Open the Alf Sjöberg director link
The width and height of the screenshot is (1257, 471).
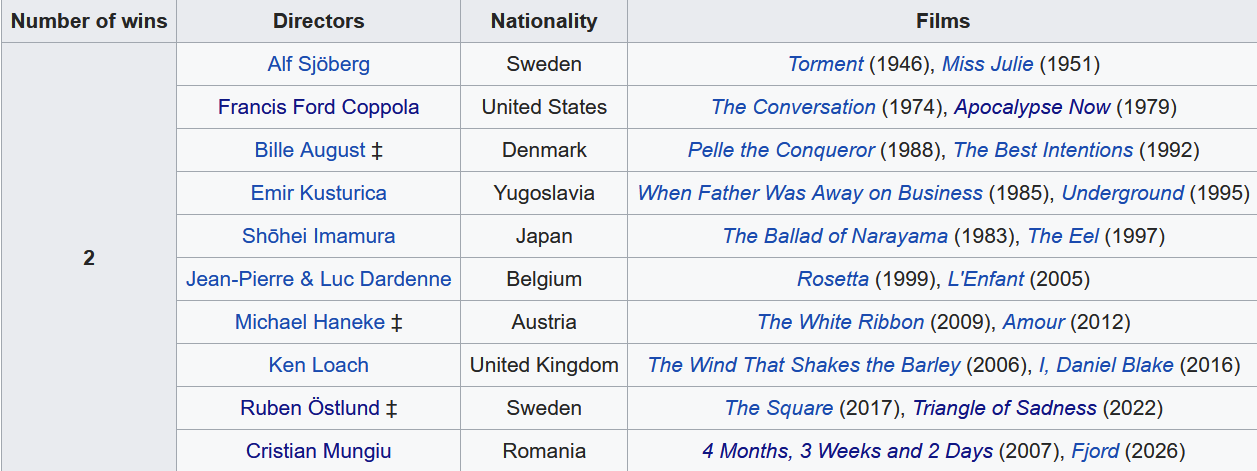319,64
